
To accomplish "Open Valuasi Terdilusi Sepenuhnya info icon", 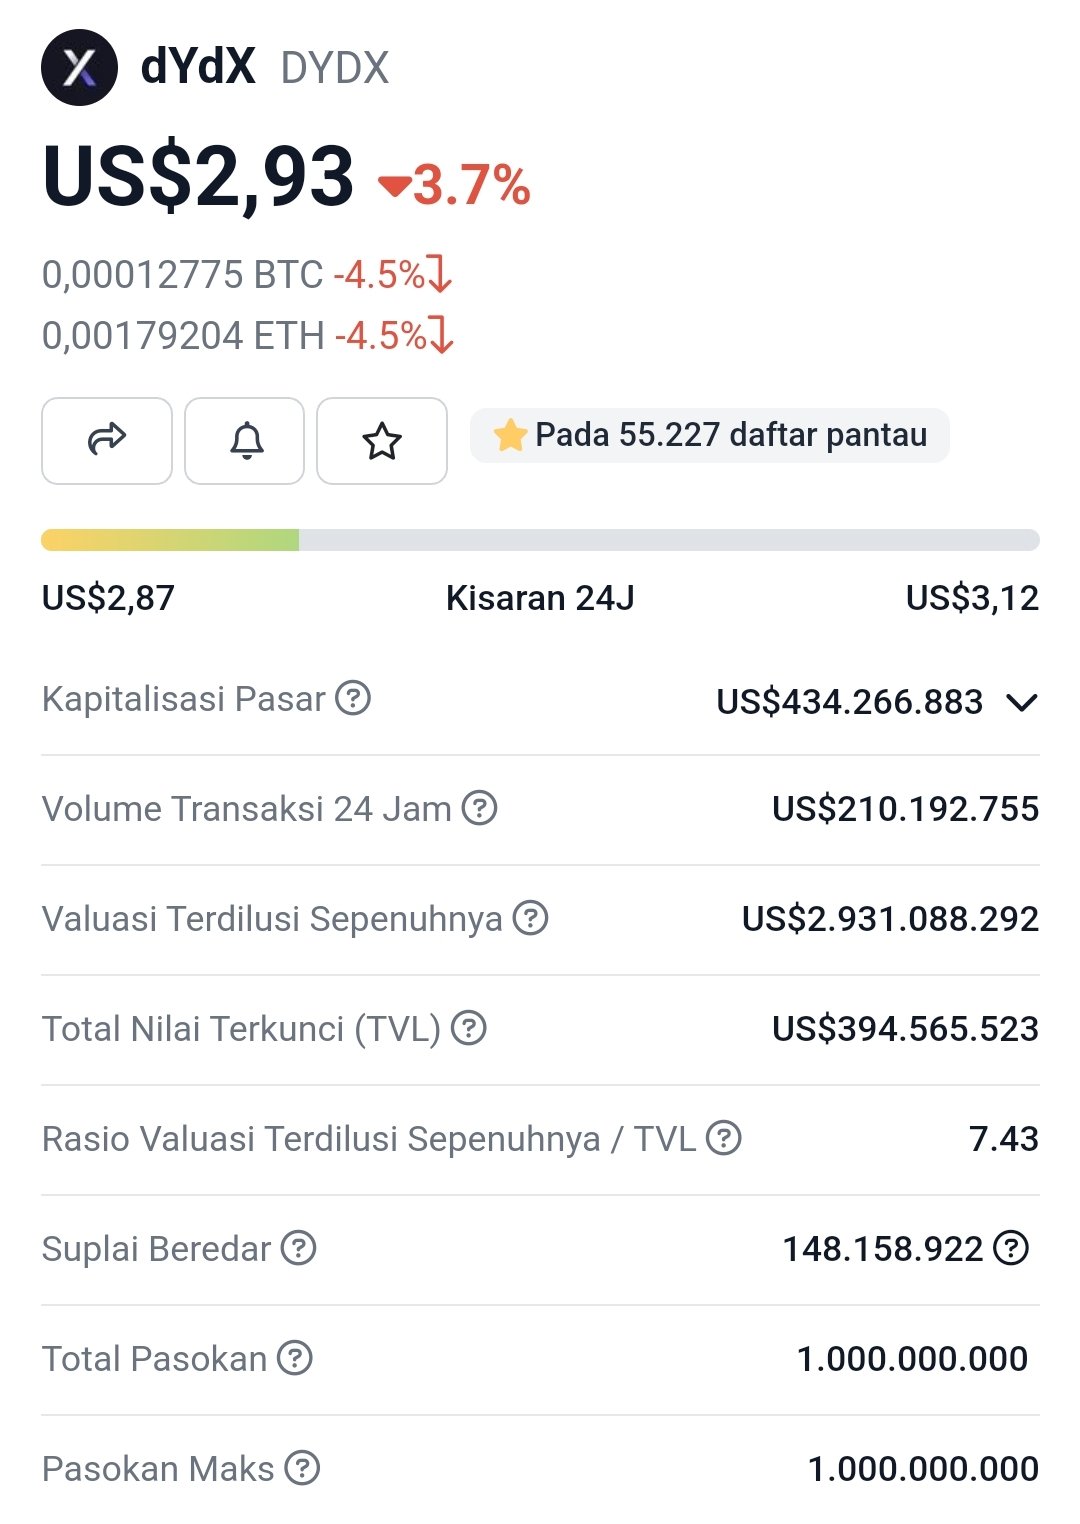I will pos(530,918).
